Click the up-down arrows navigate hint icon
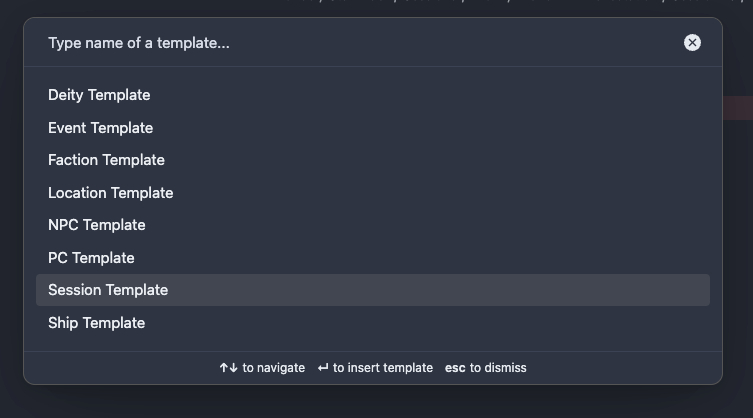The height and width of the screenshot is (418, 753). coord(228,368)
